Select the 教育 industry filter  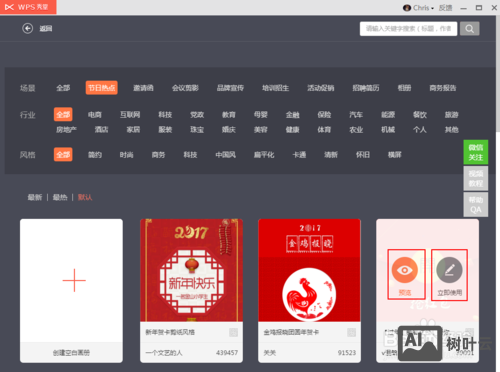[229, 115]
